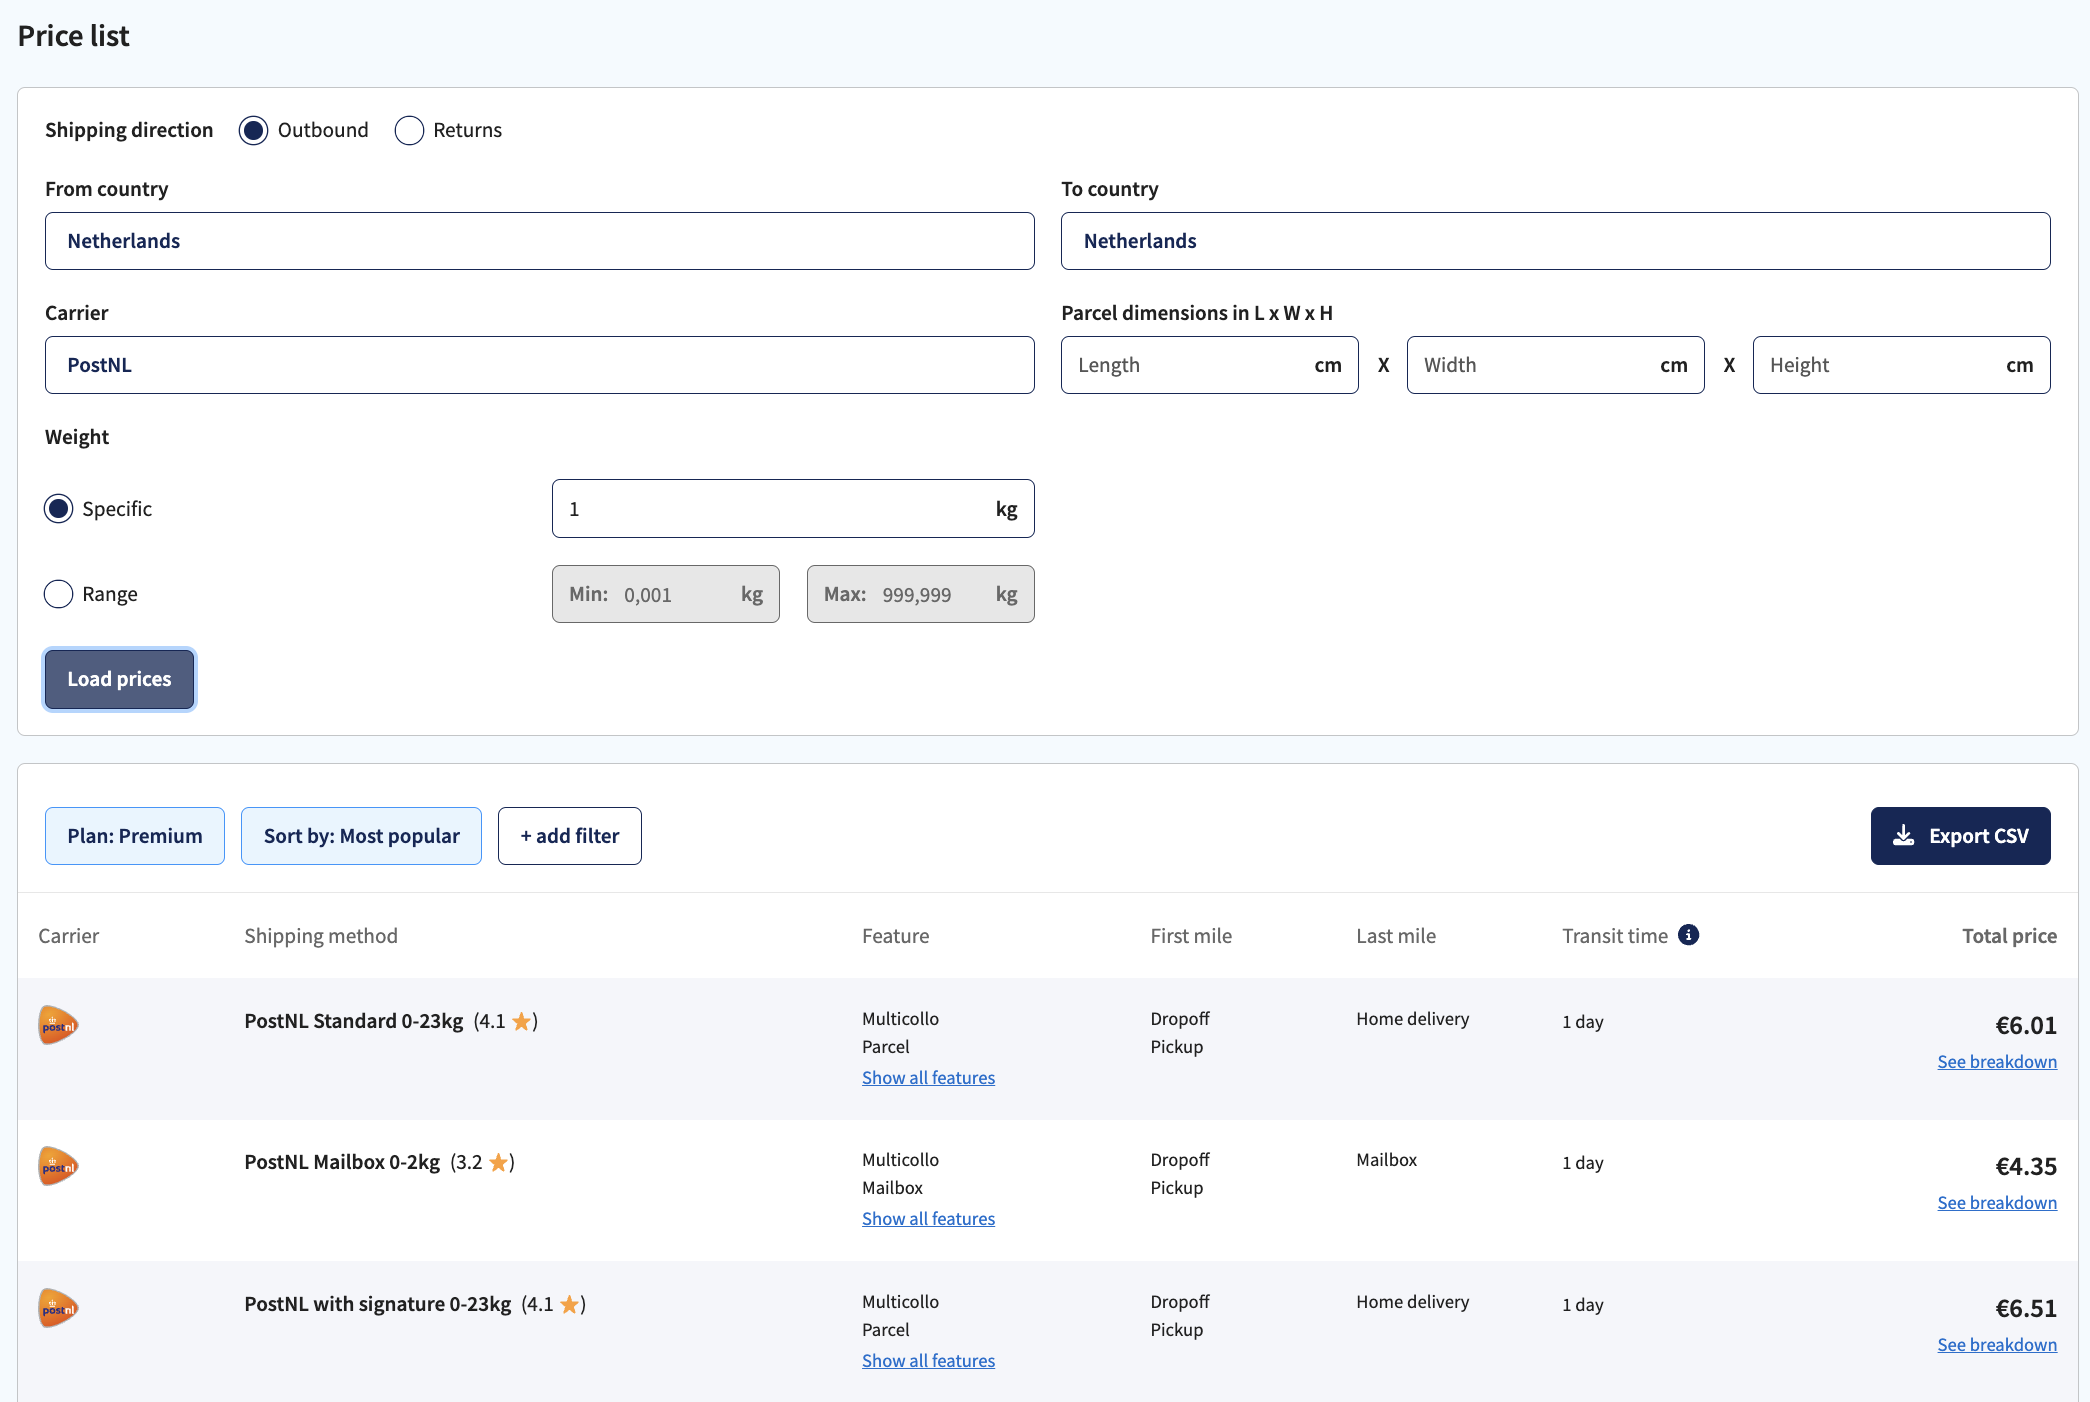Focus the parcel Height field

pyautogui.click(x=1902, y=365)
